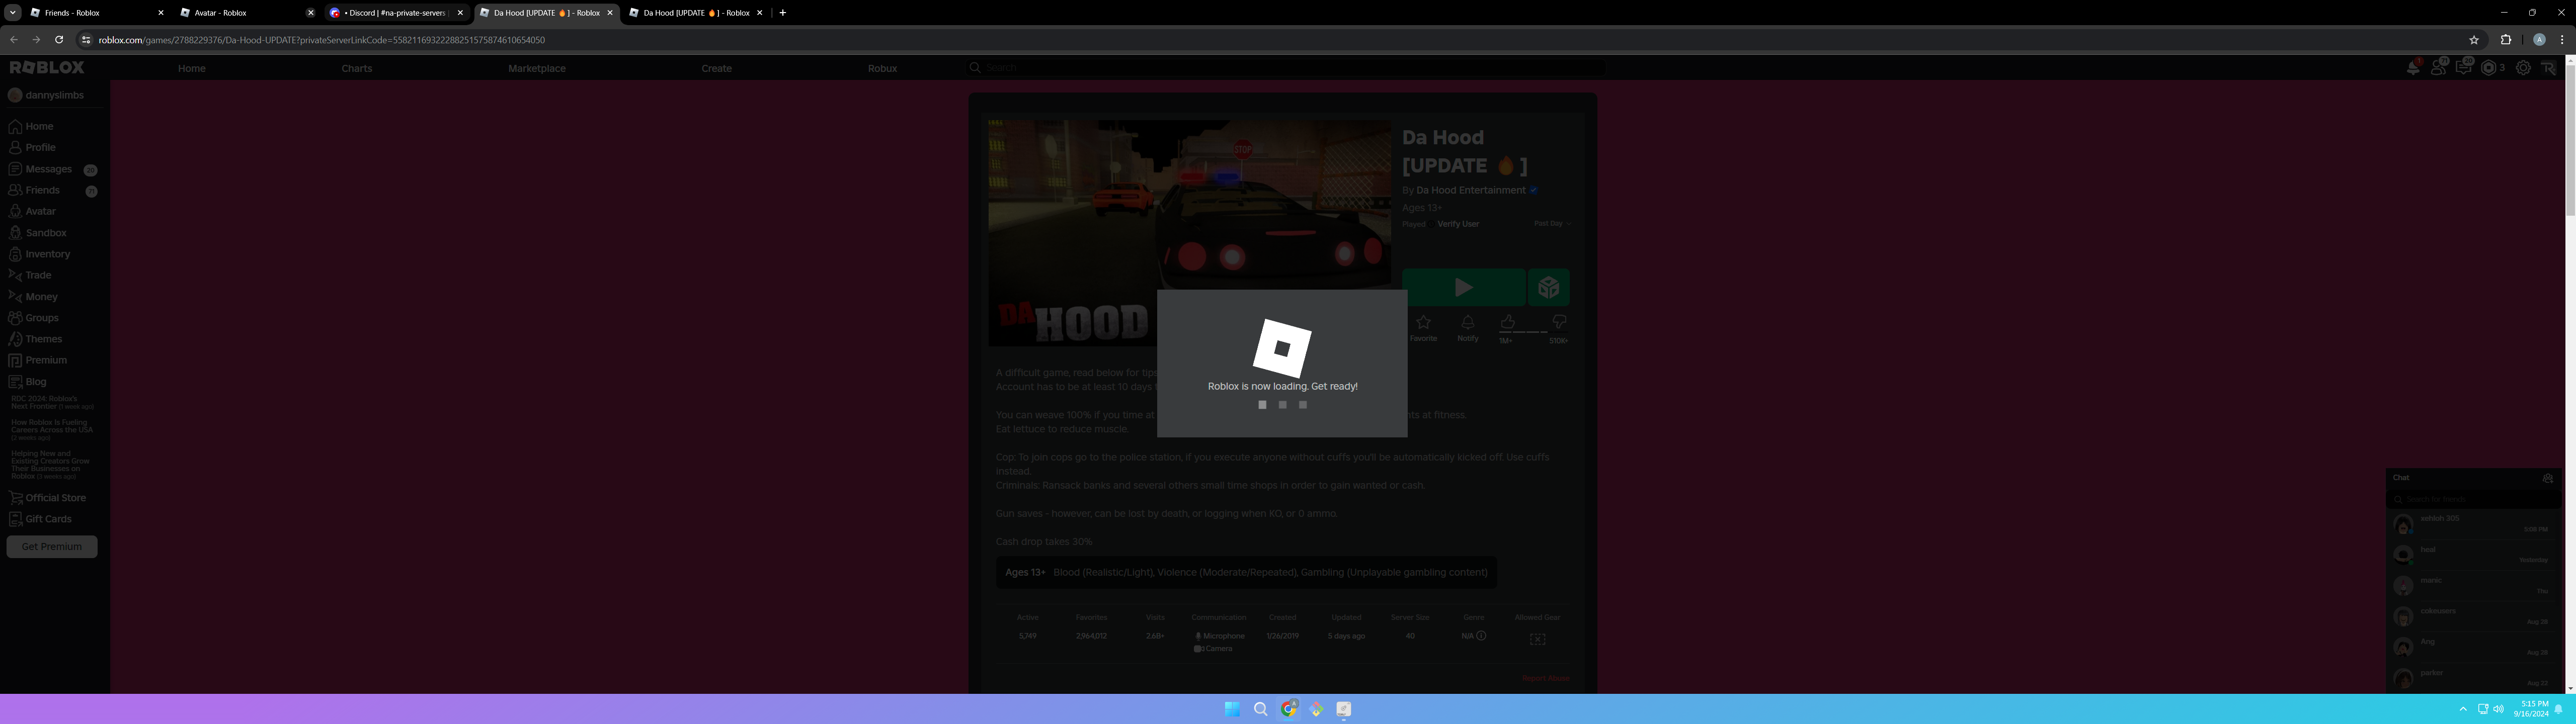Click the green Play button
The height and width of the screenshot is (724, 2576).
(1463, 288)
